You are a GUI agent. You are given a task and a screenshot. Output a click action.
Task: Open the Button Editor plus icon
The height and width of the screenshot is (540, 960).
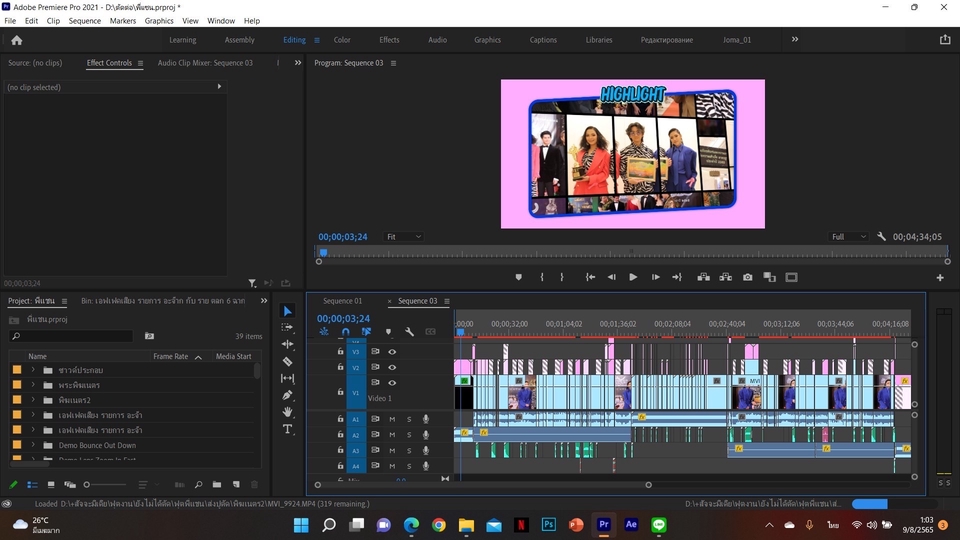940,277
